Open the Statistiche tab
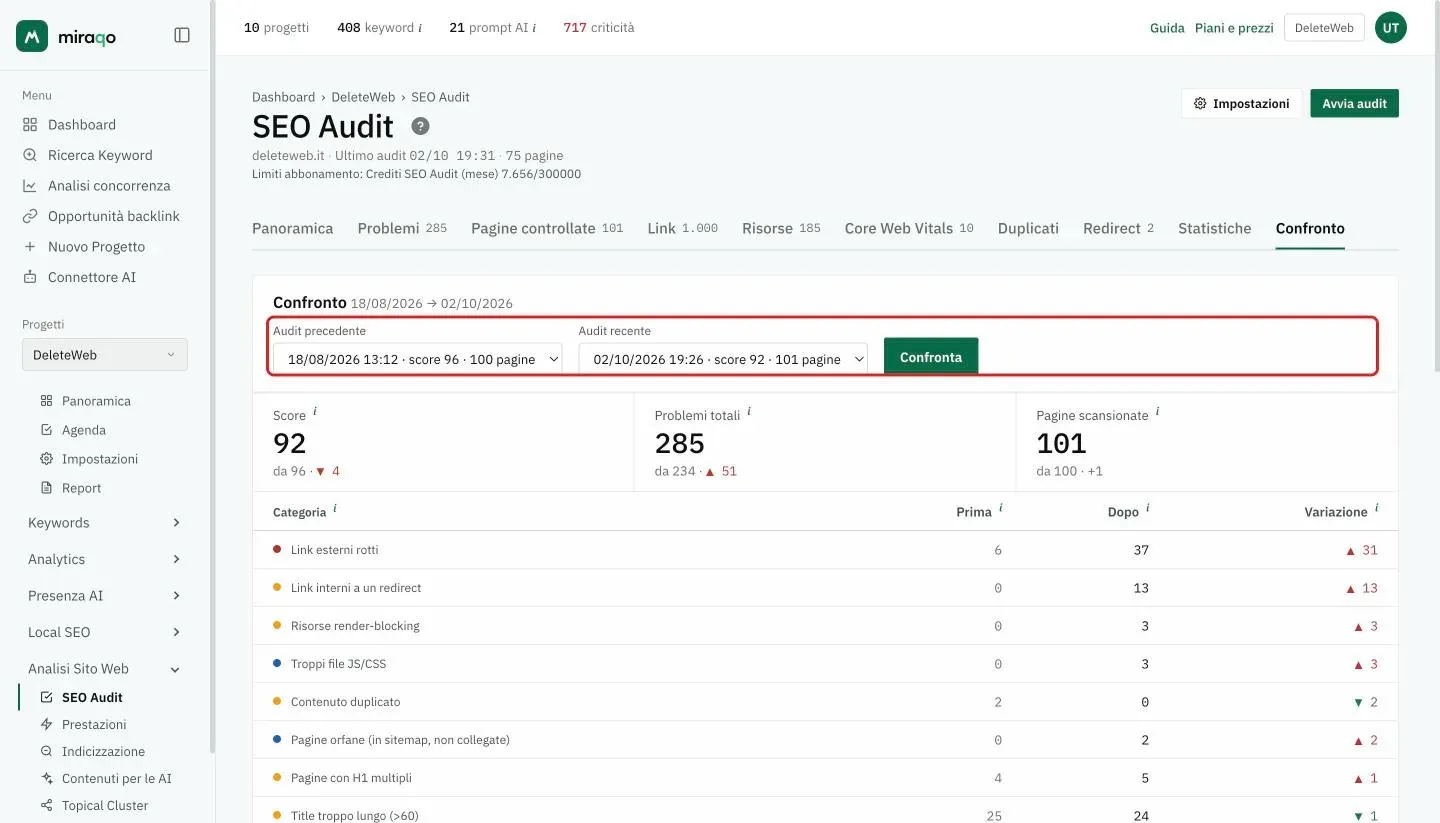This screenshot has width=1440, height=823. pos(1215,228)
